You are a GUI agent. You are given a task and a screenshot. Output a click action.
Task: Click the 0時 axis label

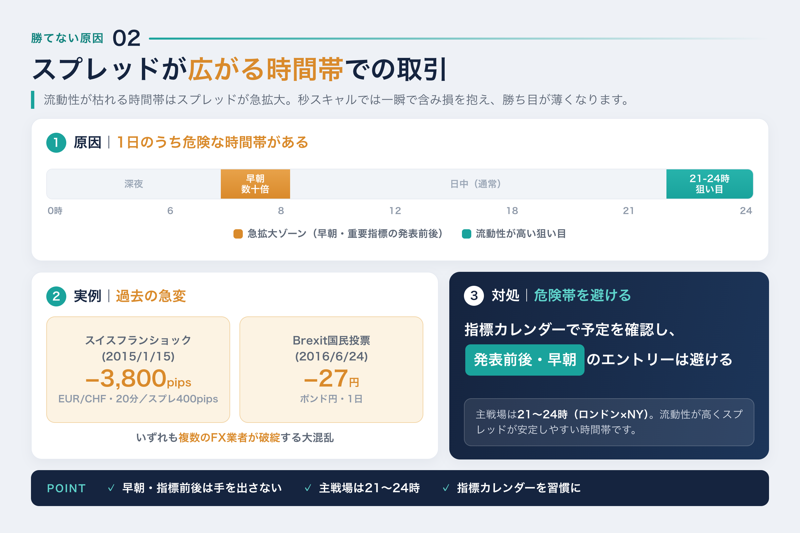click(55, 211)
